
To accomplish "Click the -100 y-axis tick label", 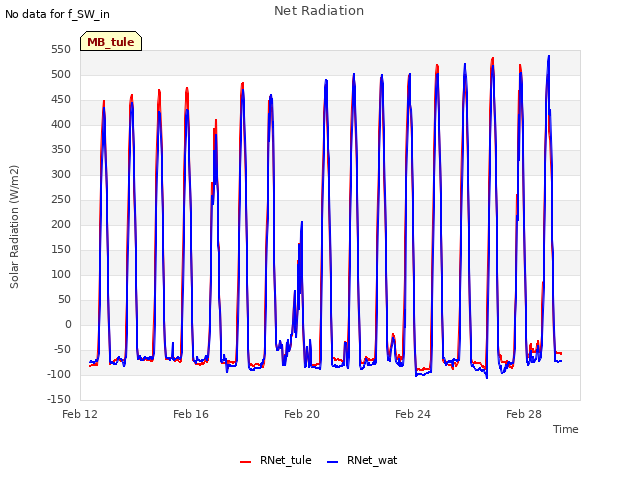I will pos(59,374).
